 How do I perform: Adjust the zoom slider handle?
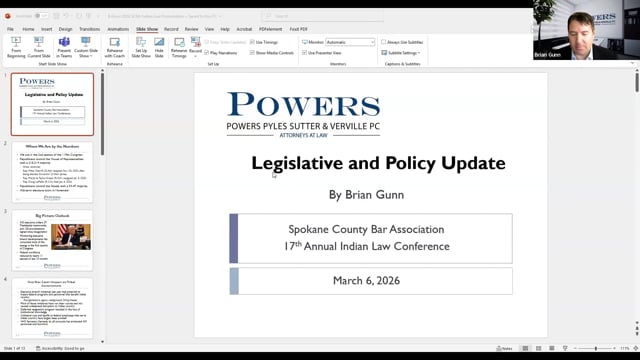coord(596,349)
